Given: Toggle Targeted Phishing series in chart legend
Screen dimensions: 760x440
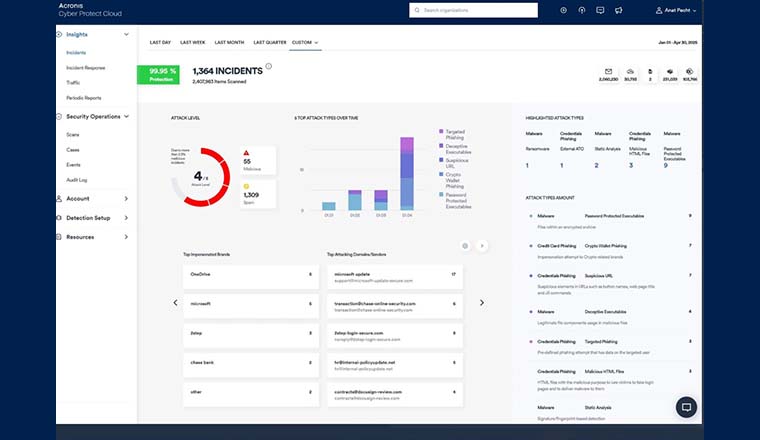Looking at the screenshot, I should (441, 131).
